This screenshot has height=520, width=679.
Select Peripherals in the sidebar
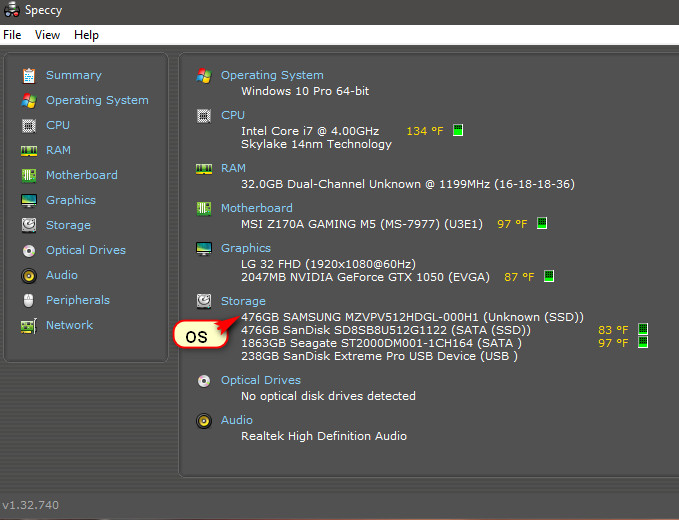pyautogui.click(x=78, y=300)
